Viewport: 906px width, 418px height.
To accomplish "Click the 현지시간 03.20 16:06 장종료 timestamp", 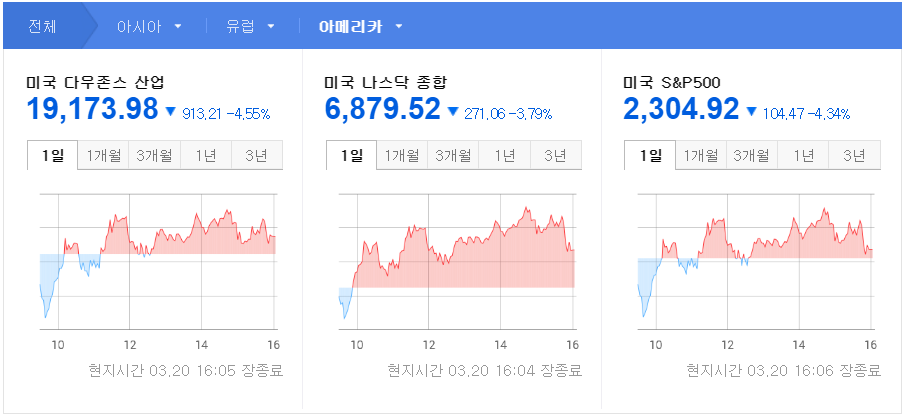I will point(783,370).
